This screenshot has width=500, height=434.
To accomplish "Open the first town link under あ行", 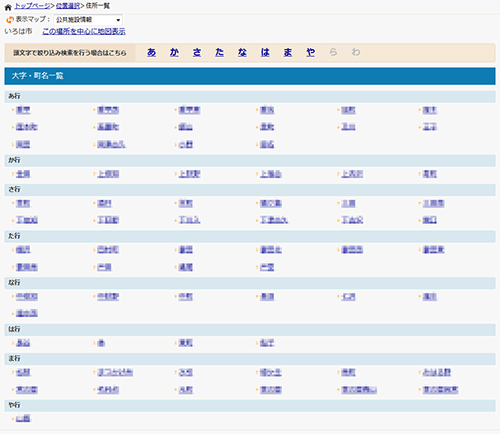I will pyautogui.click(x=23, y=110).
